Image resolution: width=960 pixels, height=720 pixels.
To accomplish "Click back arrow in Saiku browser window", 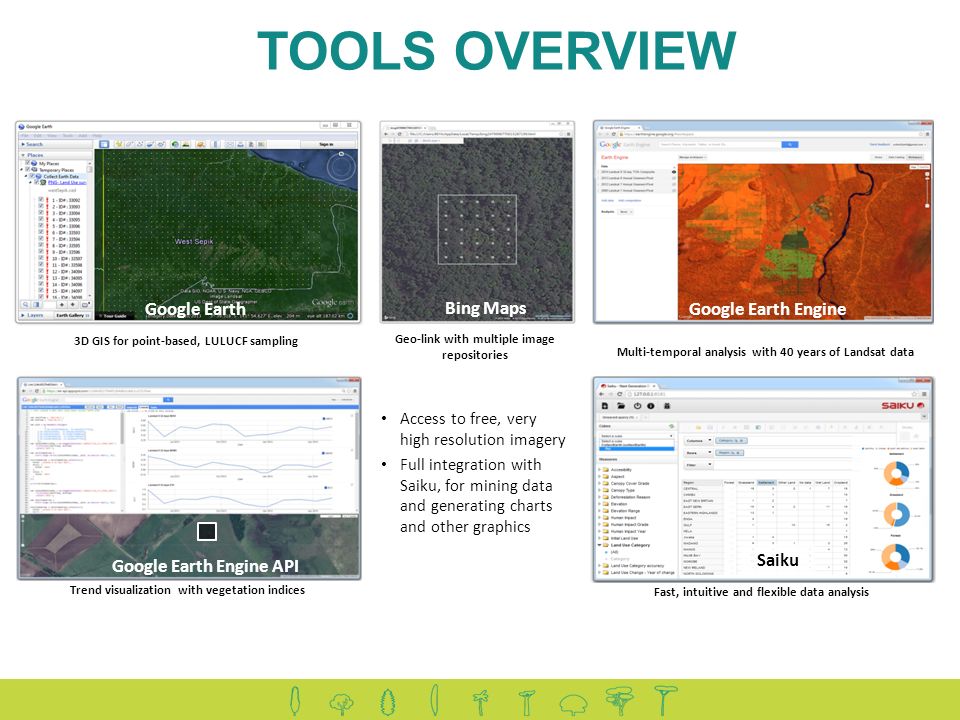I will coord(602,394).
